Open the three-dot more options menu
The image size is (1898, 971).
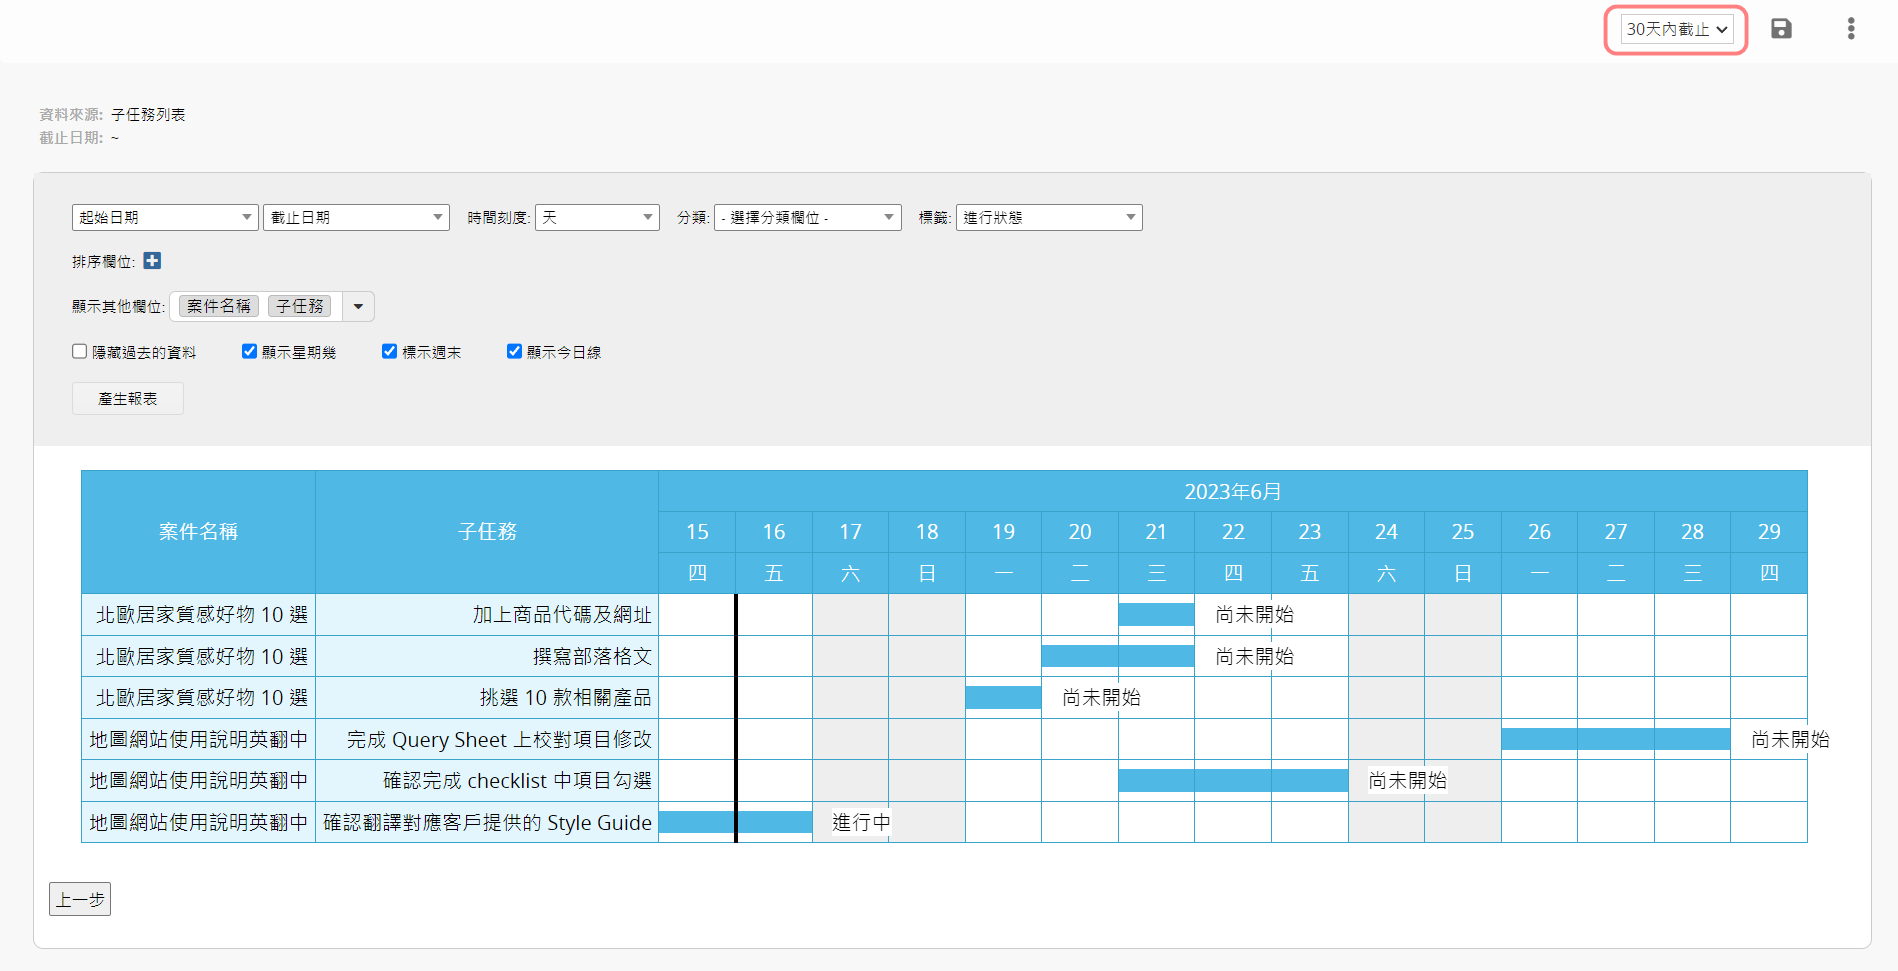(1851, 29)
